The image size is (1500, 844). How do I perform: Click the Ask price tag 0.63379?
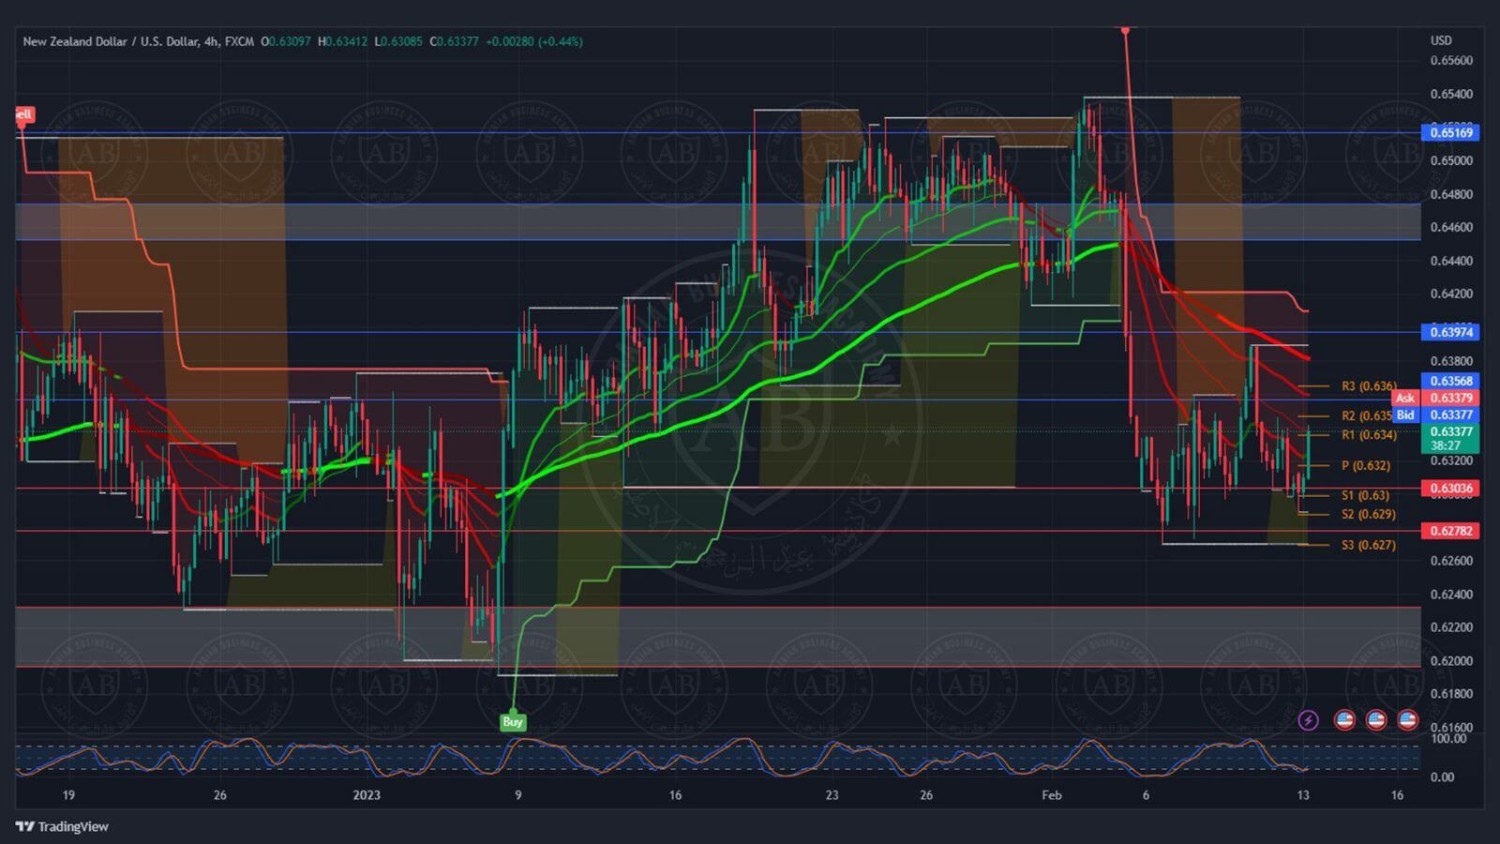click(x=1436, y=398)
